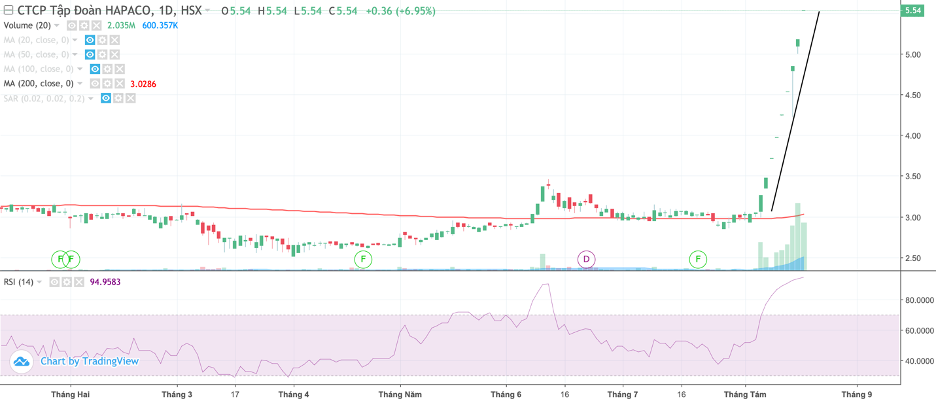Screen dimensions: 936x400
Task: Open dropdown arrow next to RSI (14)
Action: click(39, 283)
